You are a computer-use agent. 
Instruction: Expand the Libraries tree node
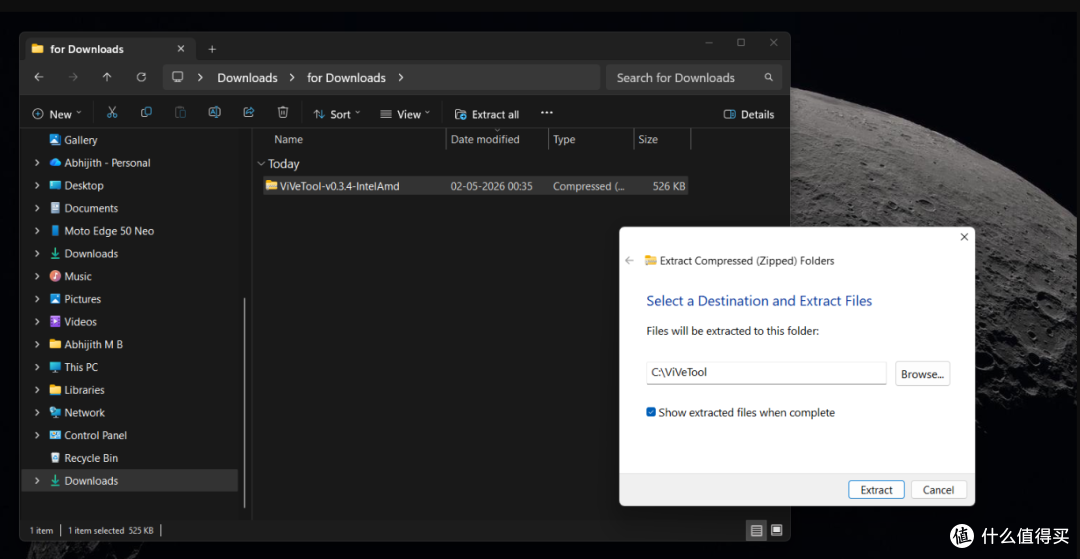point(37,390)
